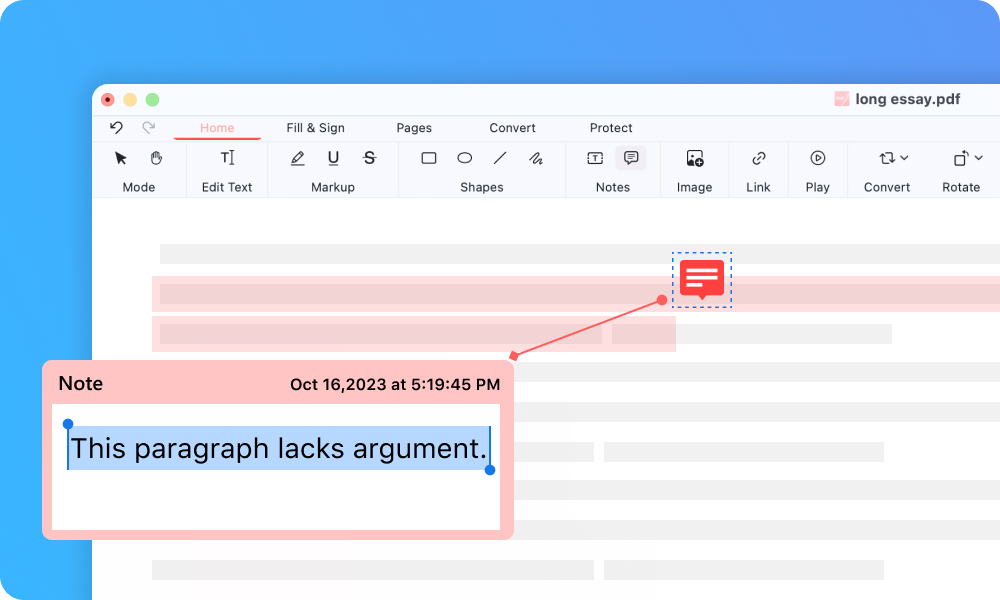The height and width of the screenshot is (600, 1000).
Task: Choose the ellipse shape tool
Action: tap(465, 158)
